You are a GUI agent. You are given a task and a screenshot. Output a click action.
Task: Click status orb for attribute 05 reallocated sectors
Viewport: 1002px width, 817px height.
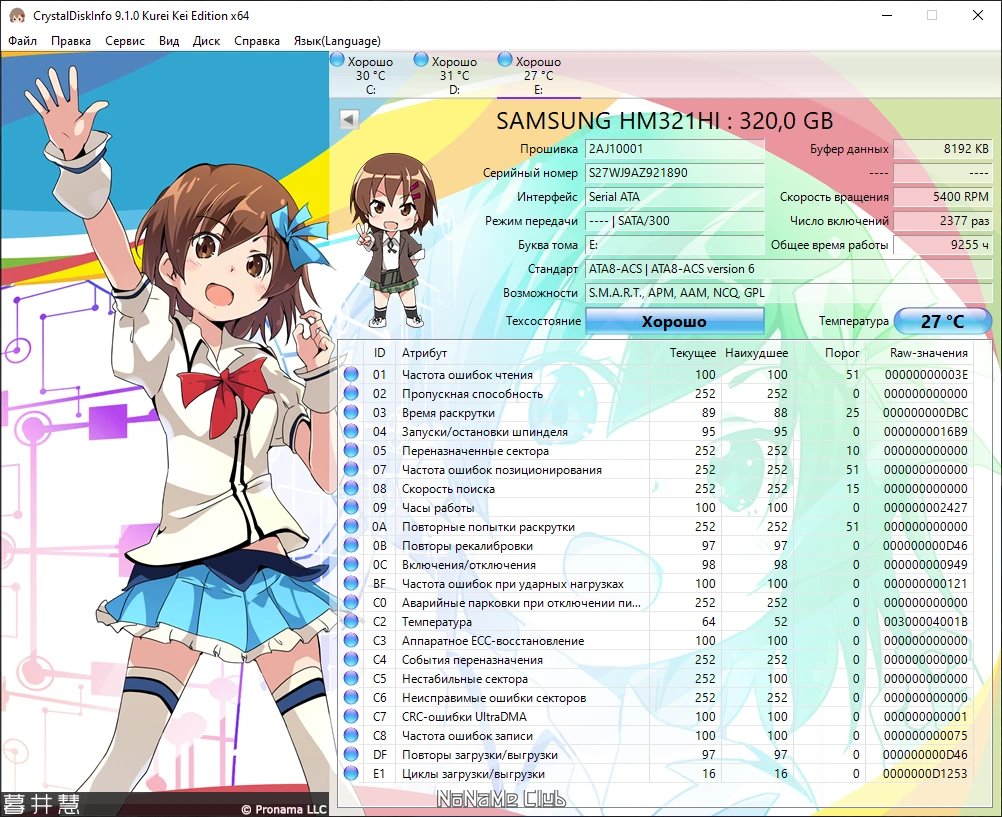point(351,450)
